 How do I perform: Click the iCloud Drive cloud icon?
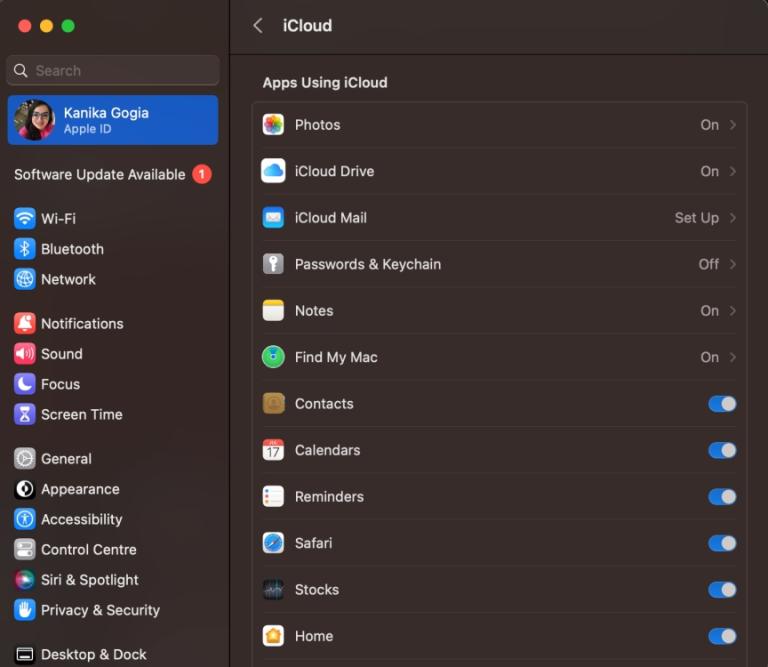pyautogui.click(x=273, y=171)
